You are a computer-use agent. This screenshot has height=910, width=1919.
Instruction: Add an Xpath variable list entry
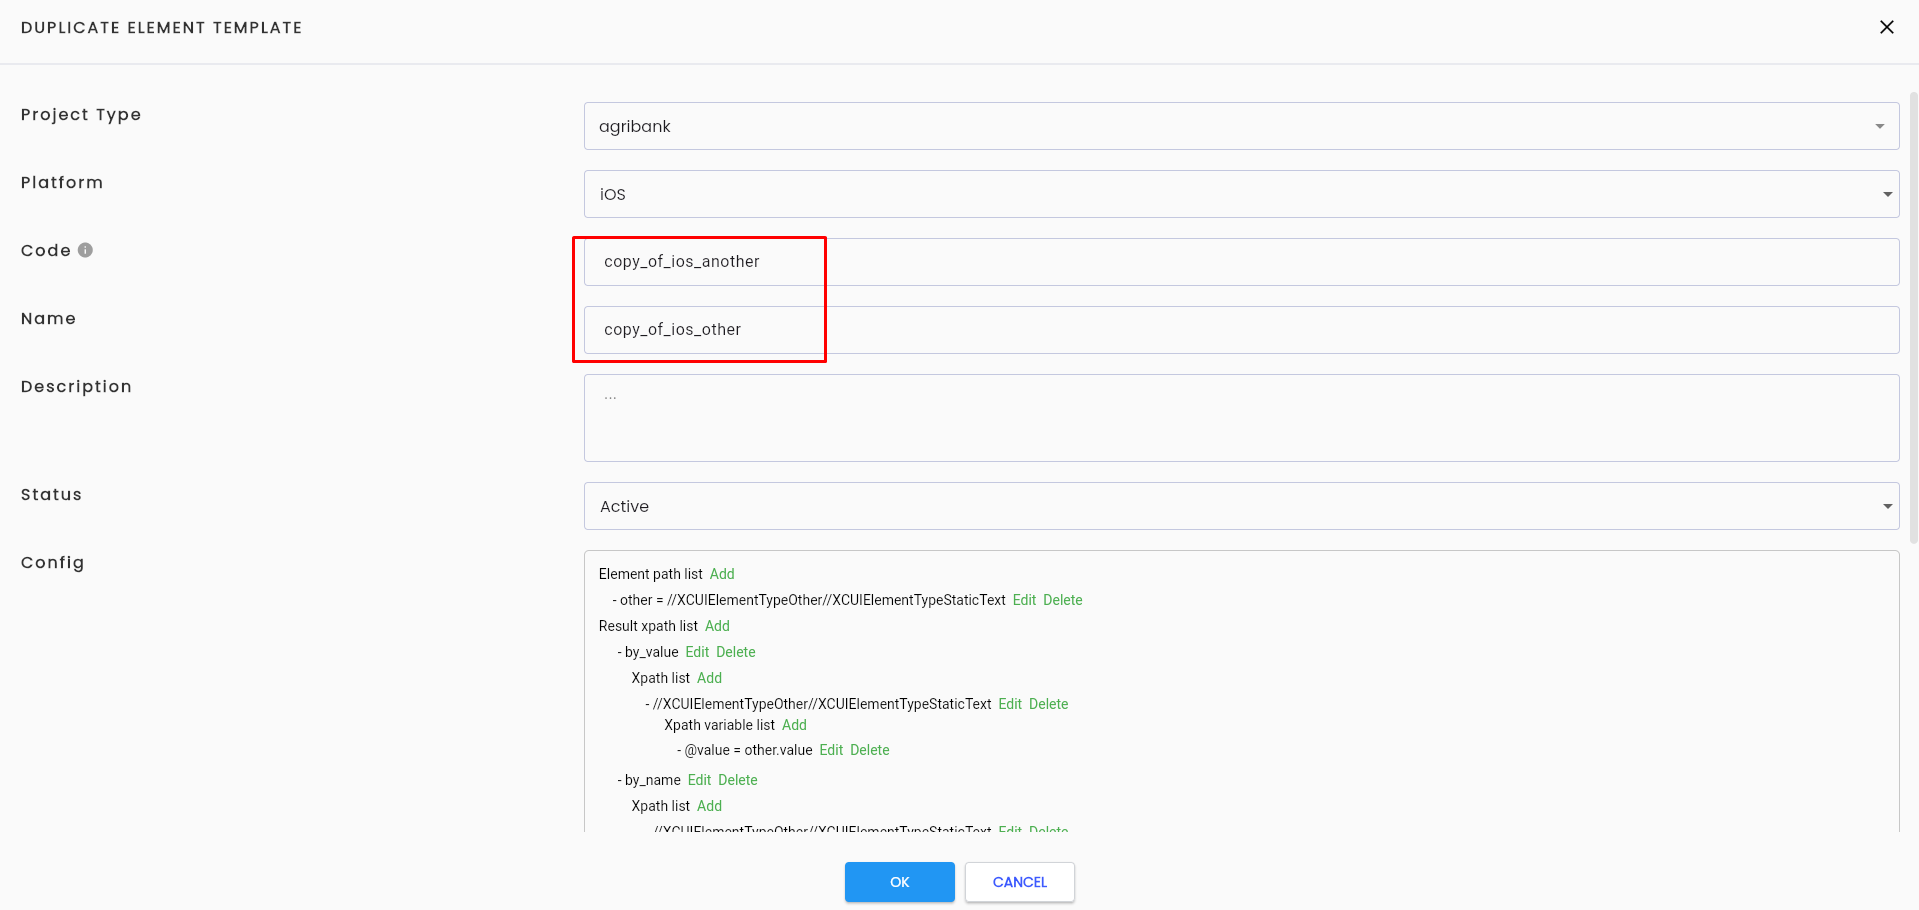point(794,725)
